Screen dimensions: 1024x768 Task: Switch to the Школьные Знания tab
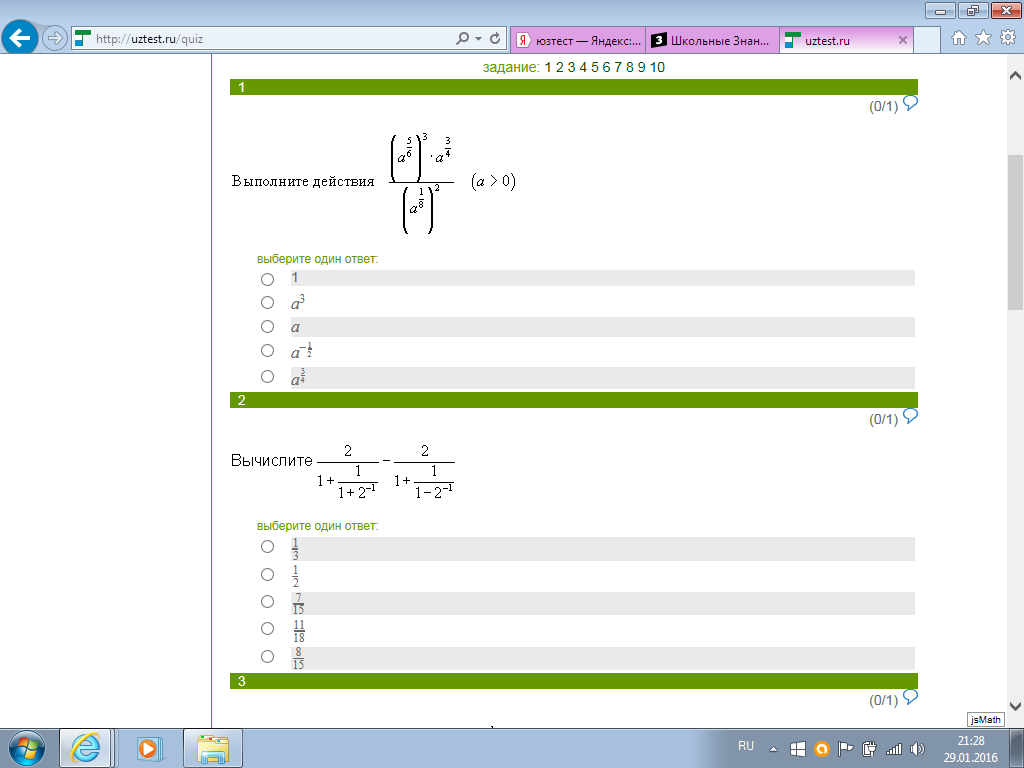(710, 41)
